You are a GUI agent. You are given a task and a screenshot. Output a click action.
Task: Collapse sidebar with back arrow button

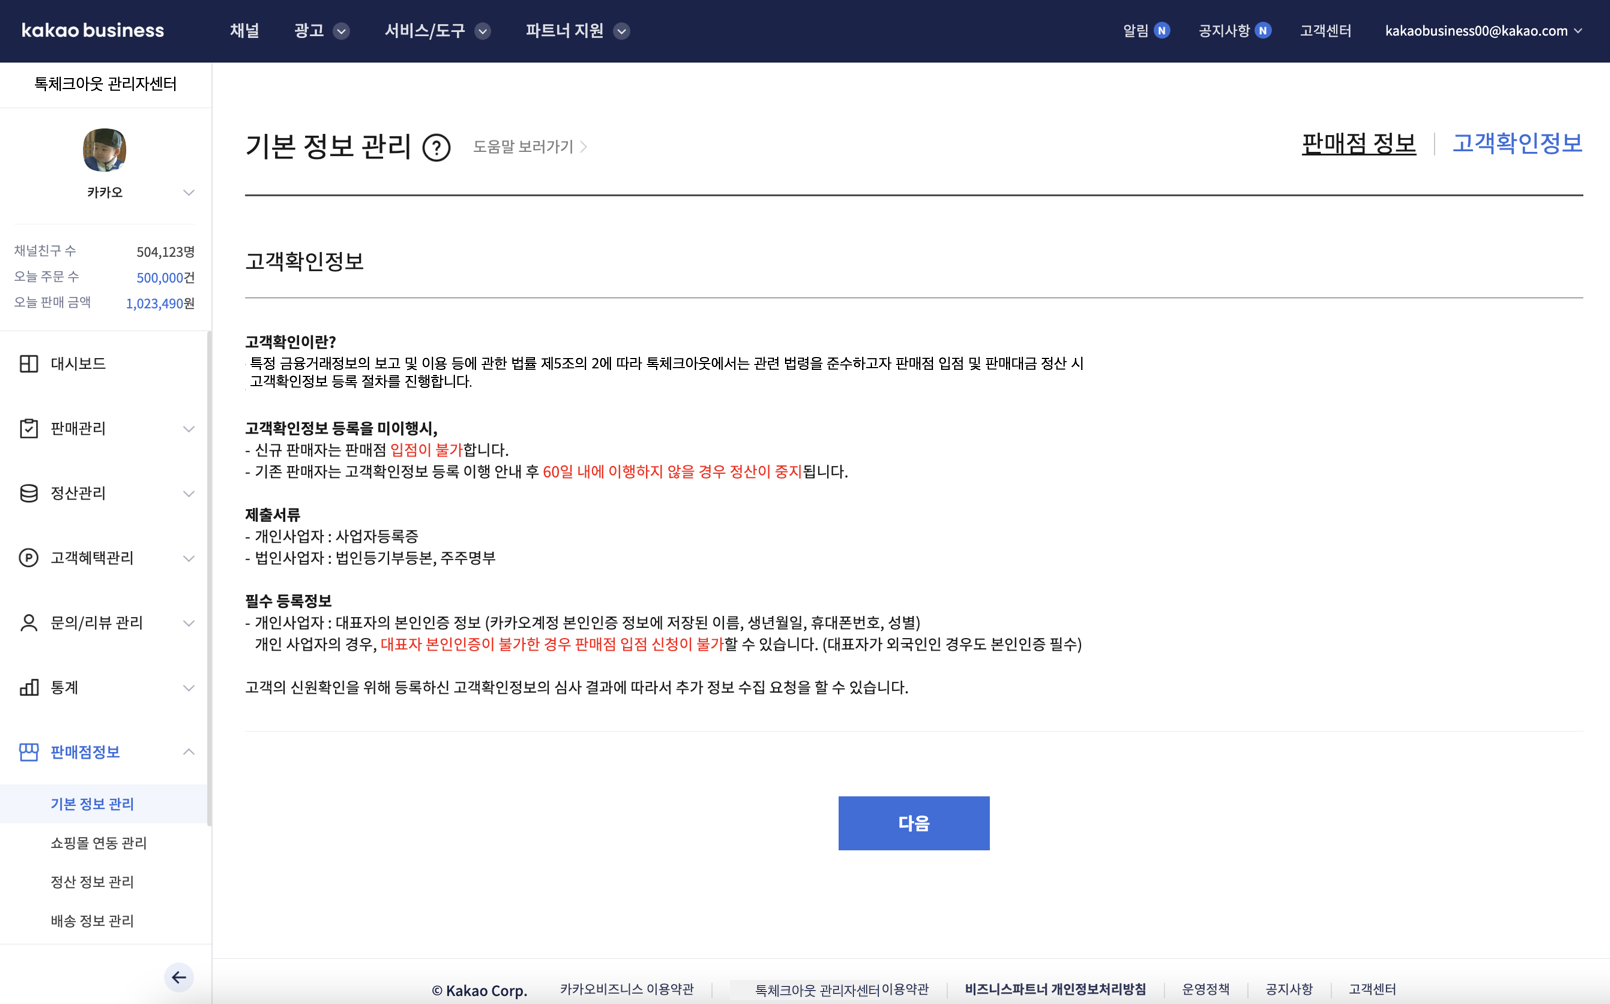click(178, 977)
